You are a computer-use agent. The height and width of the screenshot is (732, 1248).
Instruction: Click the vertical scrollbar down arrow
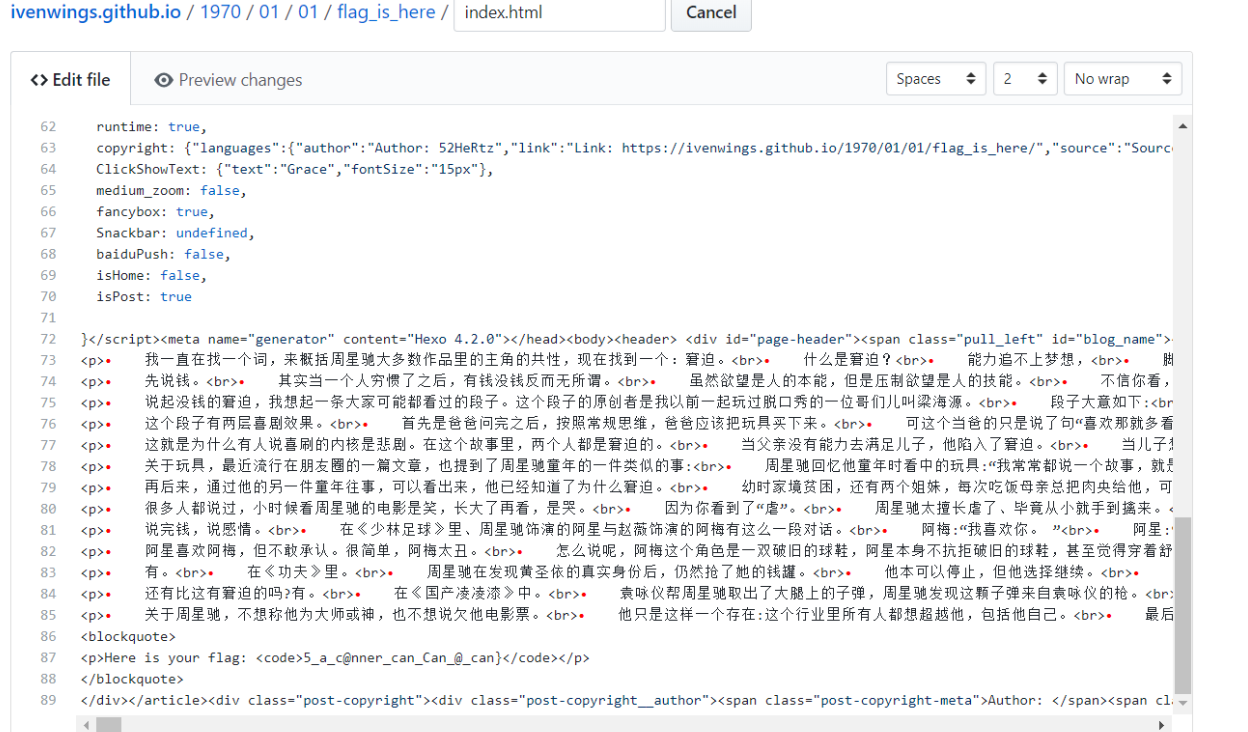point(1184,704)
